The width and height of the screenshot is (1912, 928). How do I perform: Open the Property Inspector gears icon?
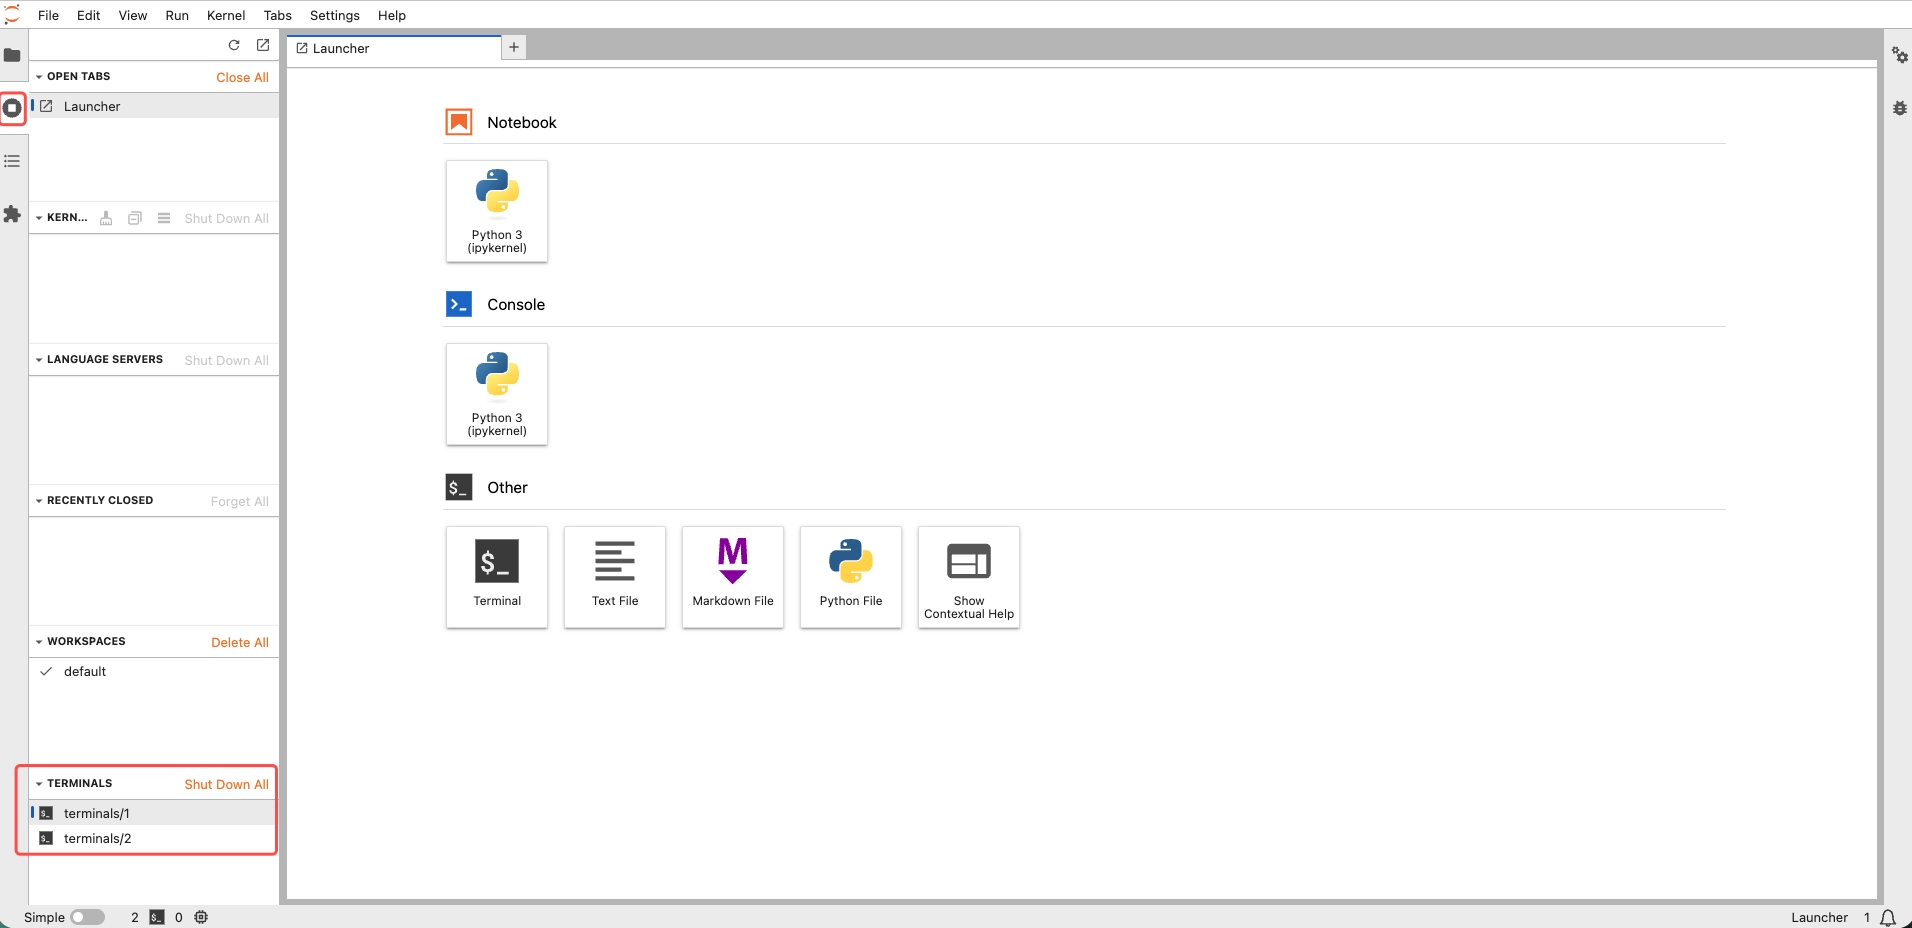pos(1899,55)
